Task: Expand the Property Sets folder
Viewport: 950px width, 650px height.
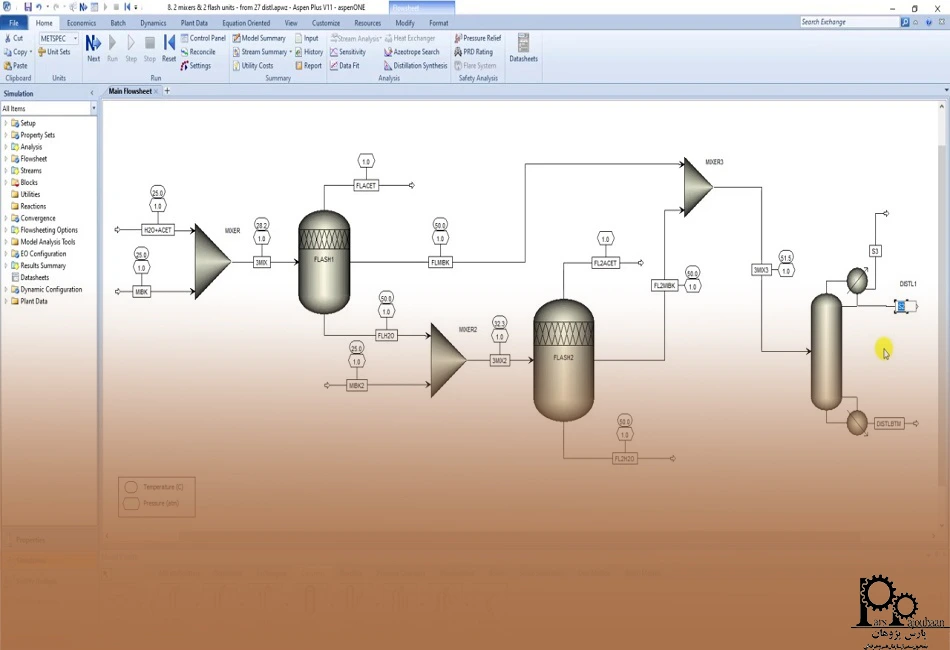Action: click(6, 135)
